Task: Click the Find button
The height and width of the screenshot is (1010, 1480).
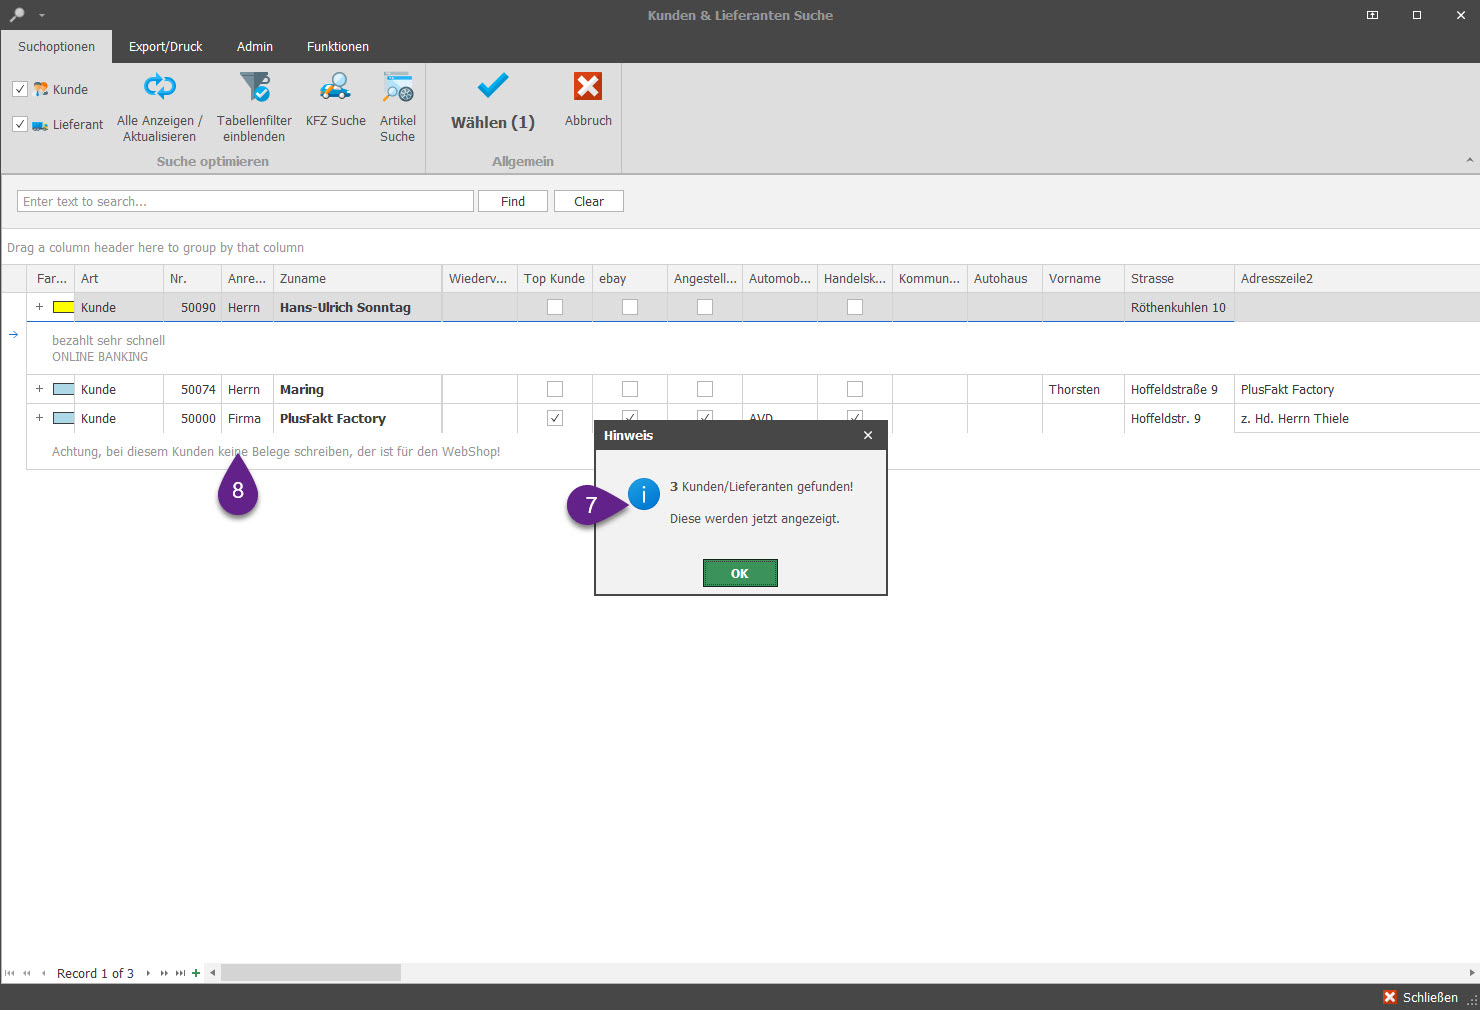Action: click(x=512, y=201)
